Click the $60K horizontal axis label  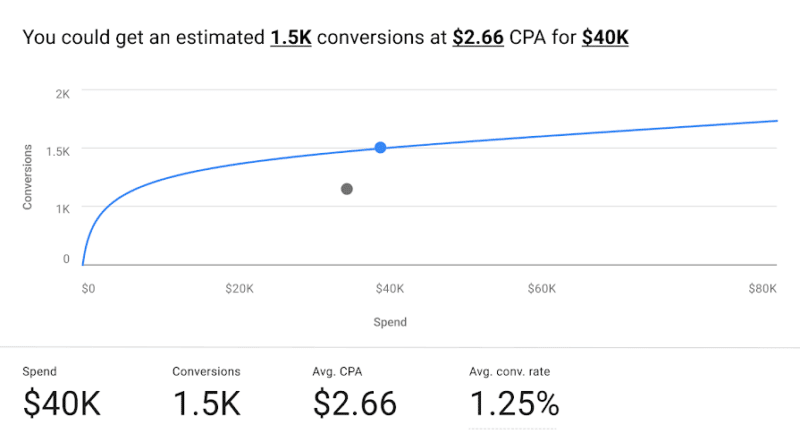(x=541, y=289)
